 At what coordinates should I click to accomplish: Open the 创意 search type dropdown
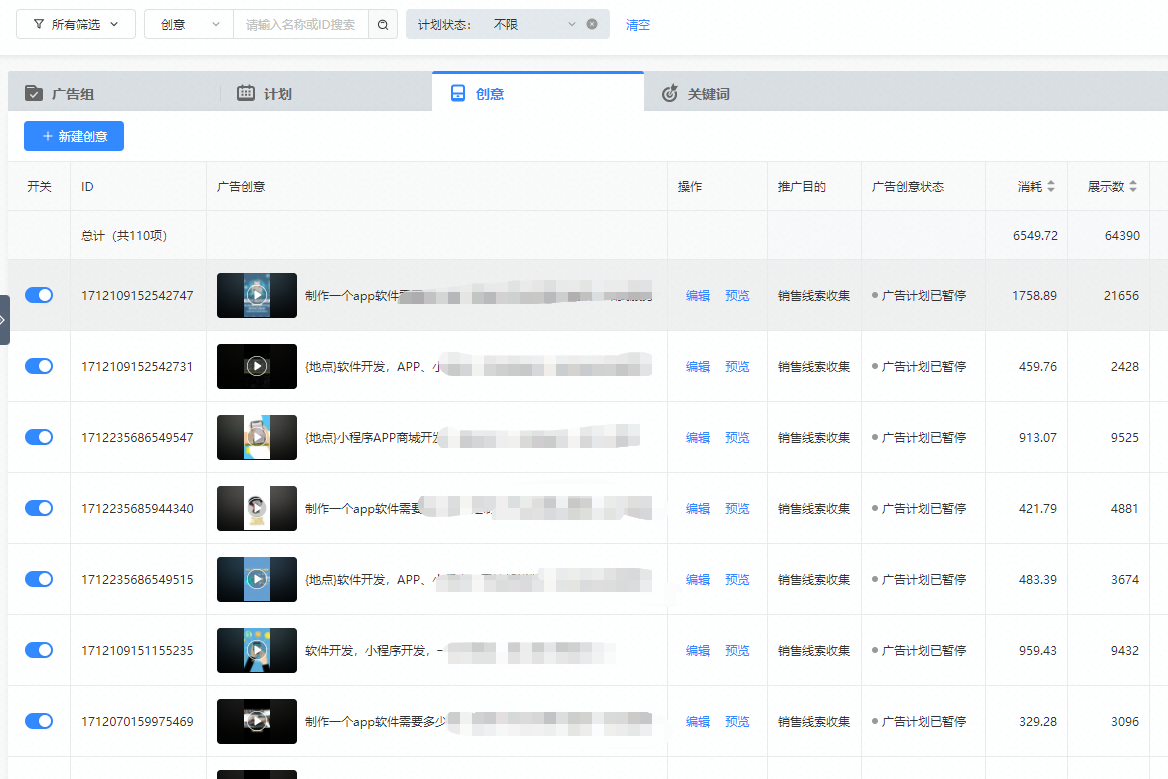coord(189,24)
